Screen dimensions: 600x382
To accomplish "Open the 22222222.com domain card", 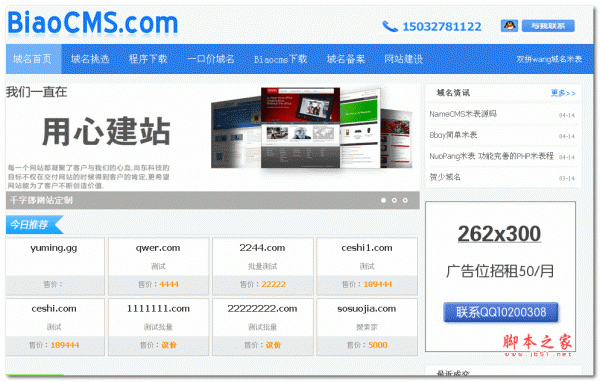I will [x=262, y=327].
